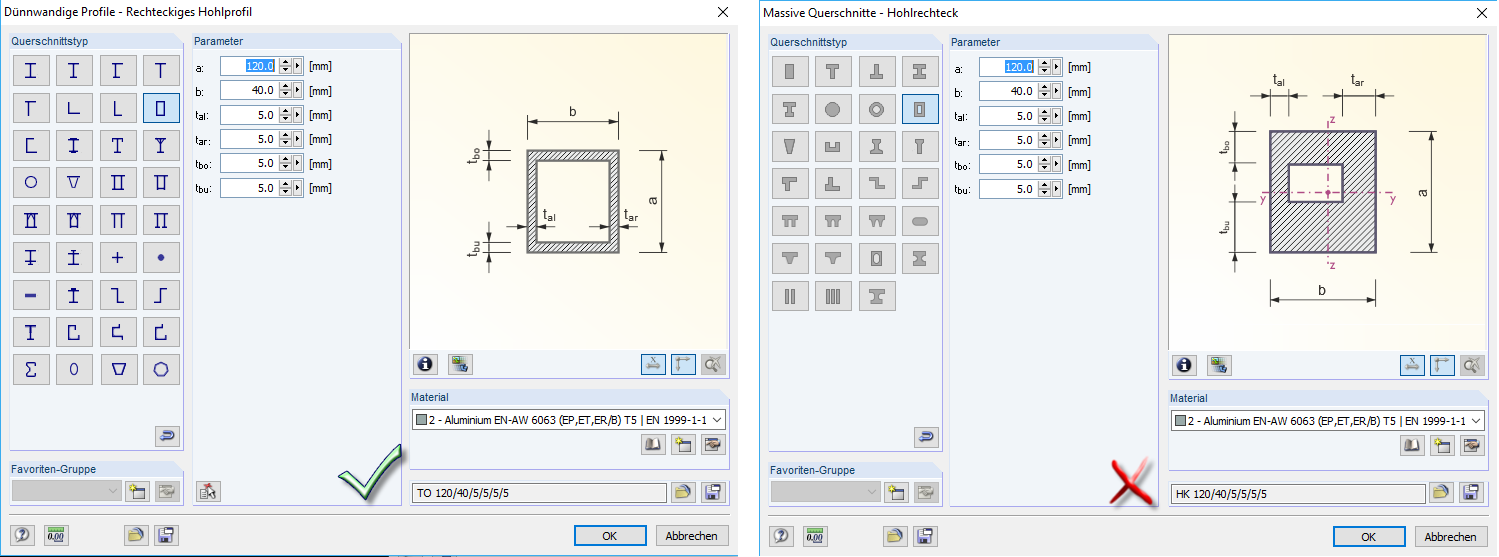
Task: Toggle axes display under thin-walled preview
Action: 684,364
